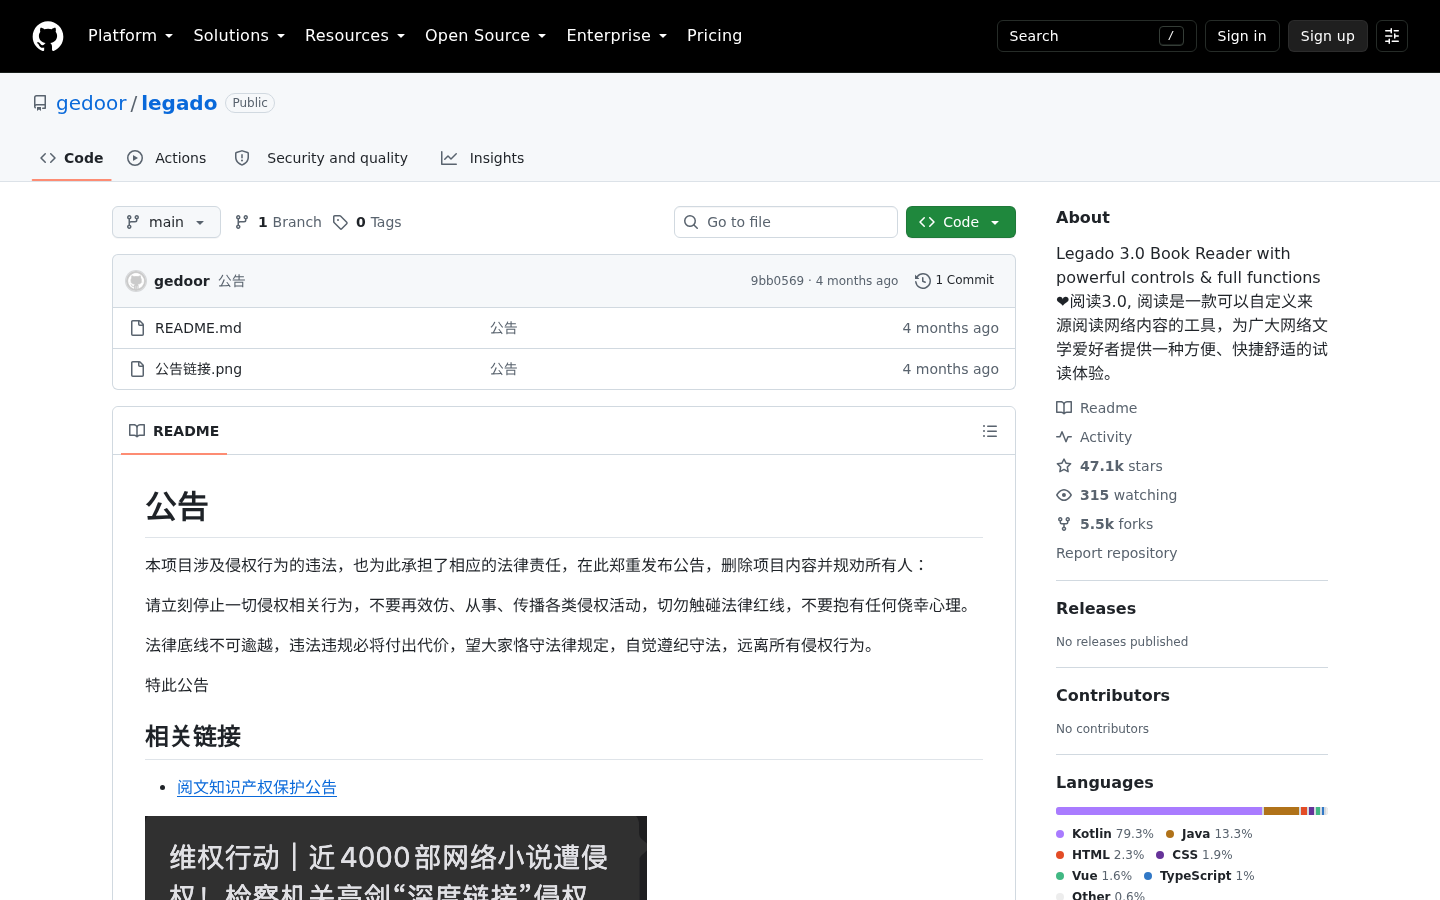This screenshot has width=1440, height=900.
Task: Open the 公告链接.png file
Action: [x=198, y=369]
